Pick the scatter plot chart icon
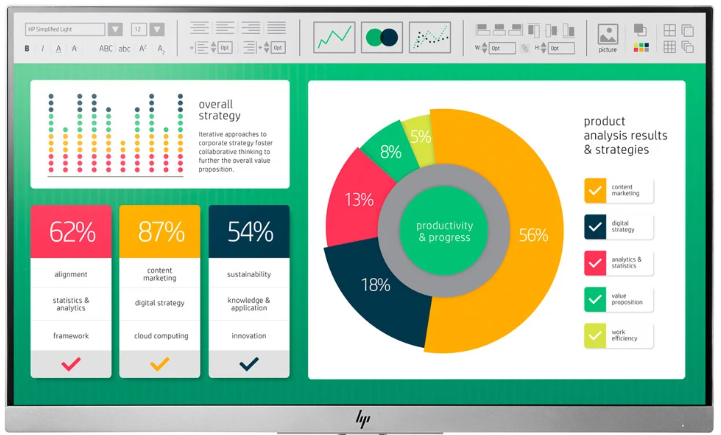This screenshot has width=721, height=435. pyautogui.click(x=430, y=37)
